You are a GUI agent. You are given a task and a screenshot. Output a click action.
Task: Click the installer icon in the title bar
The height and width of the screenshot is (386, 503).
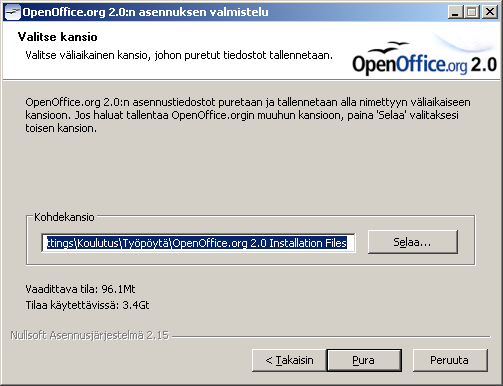pyautogui.click(x=12, y=12)
